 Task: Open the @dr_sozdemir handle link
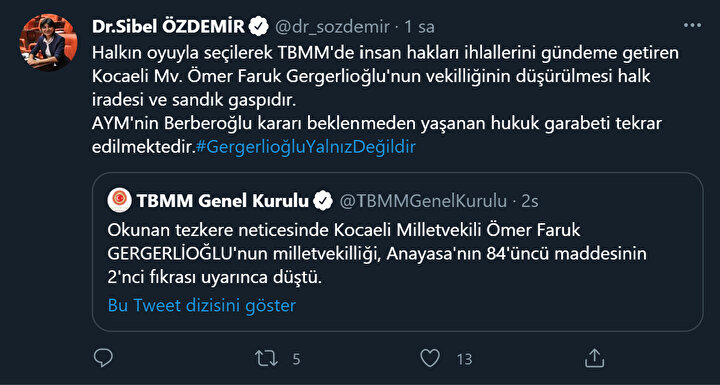(x=334, y=28)
